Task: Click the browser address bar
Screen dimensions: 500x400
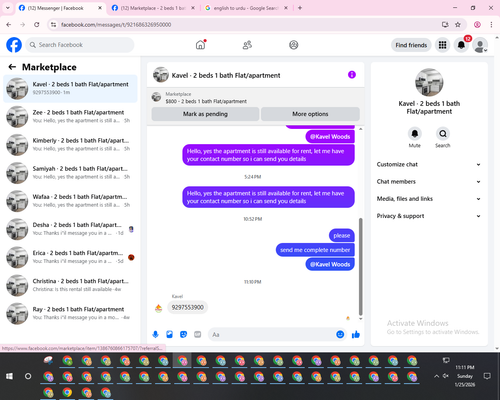Action: pos(247,25)
